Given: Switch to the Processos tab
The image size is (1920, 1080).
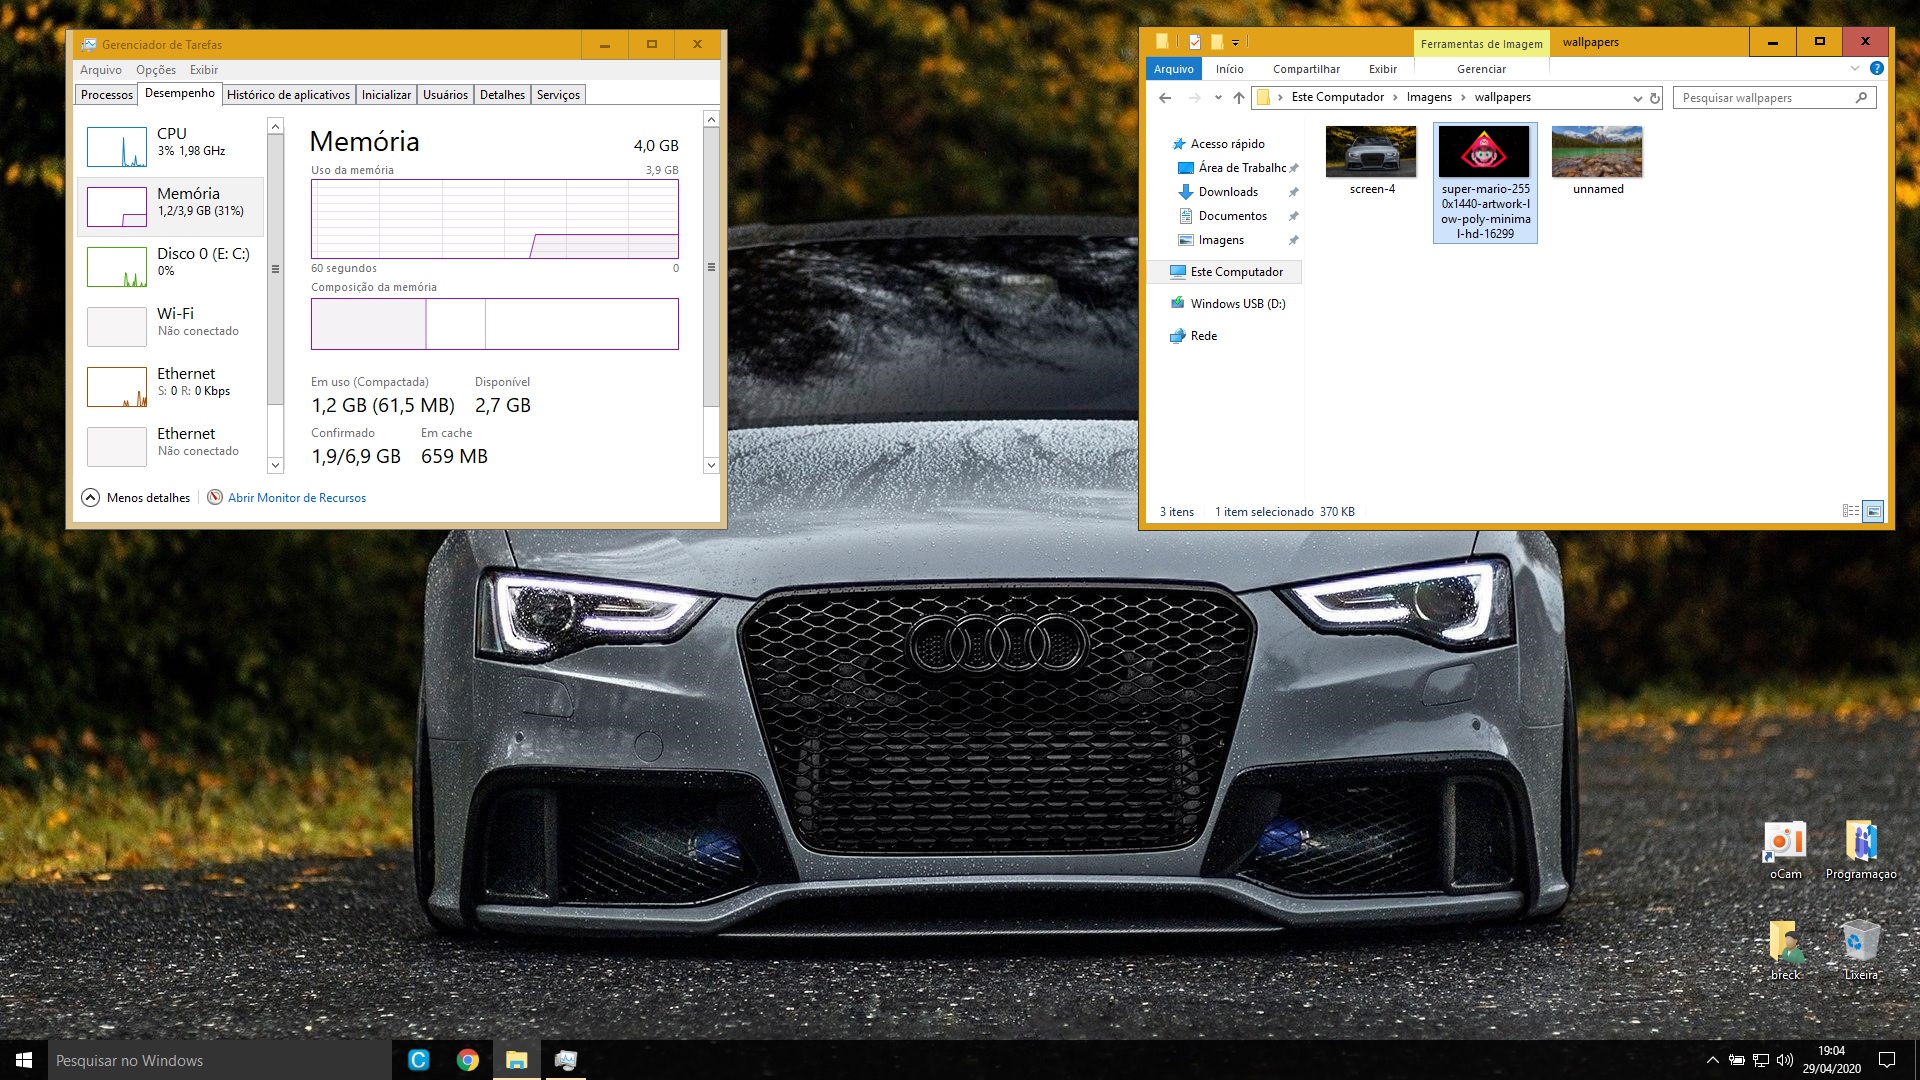Looking at the screenshot, I should [107, 95].
